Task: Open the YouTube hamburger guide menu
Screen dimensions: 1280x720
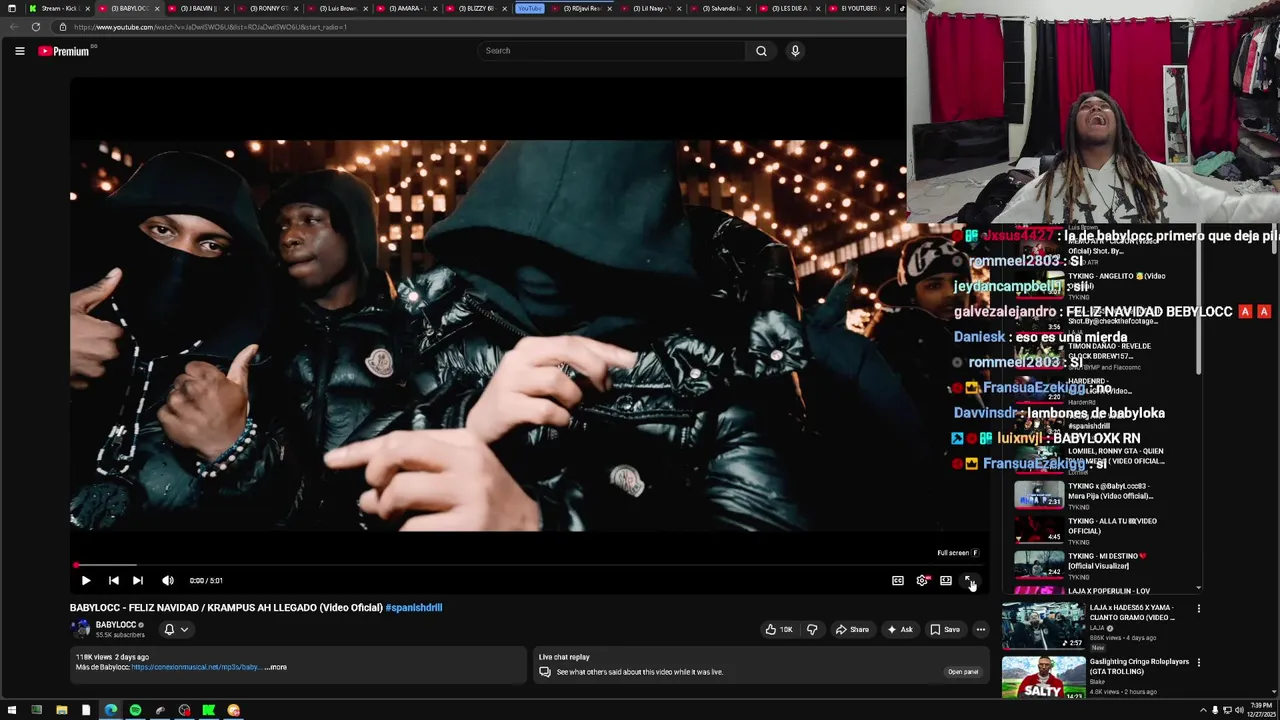Action: tap(19, 51)
